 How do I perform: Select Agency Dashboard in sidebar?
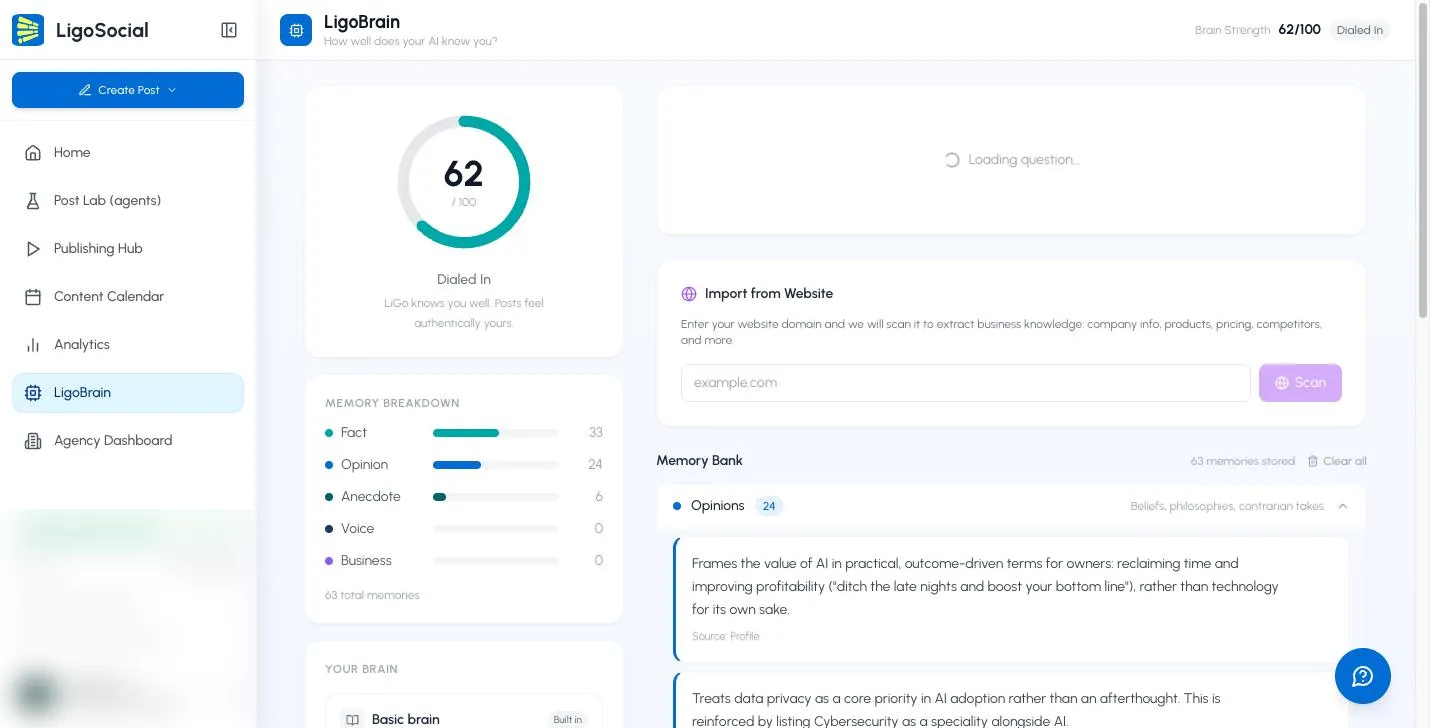128,441
